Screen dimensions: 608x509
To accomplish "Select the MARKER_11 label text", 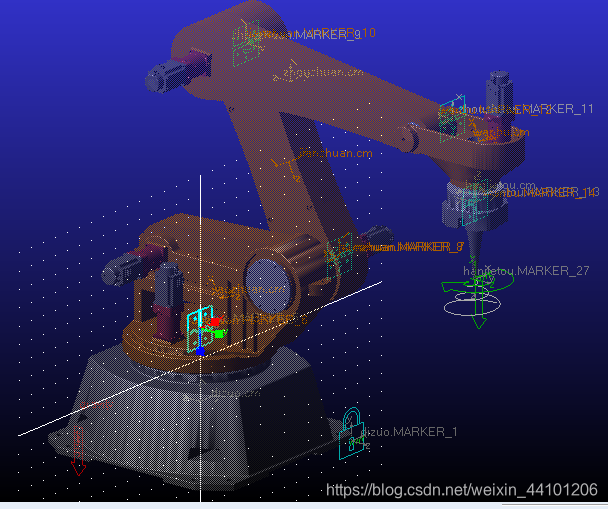I will point(558,108).
